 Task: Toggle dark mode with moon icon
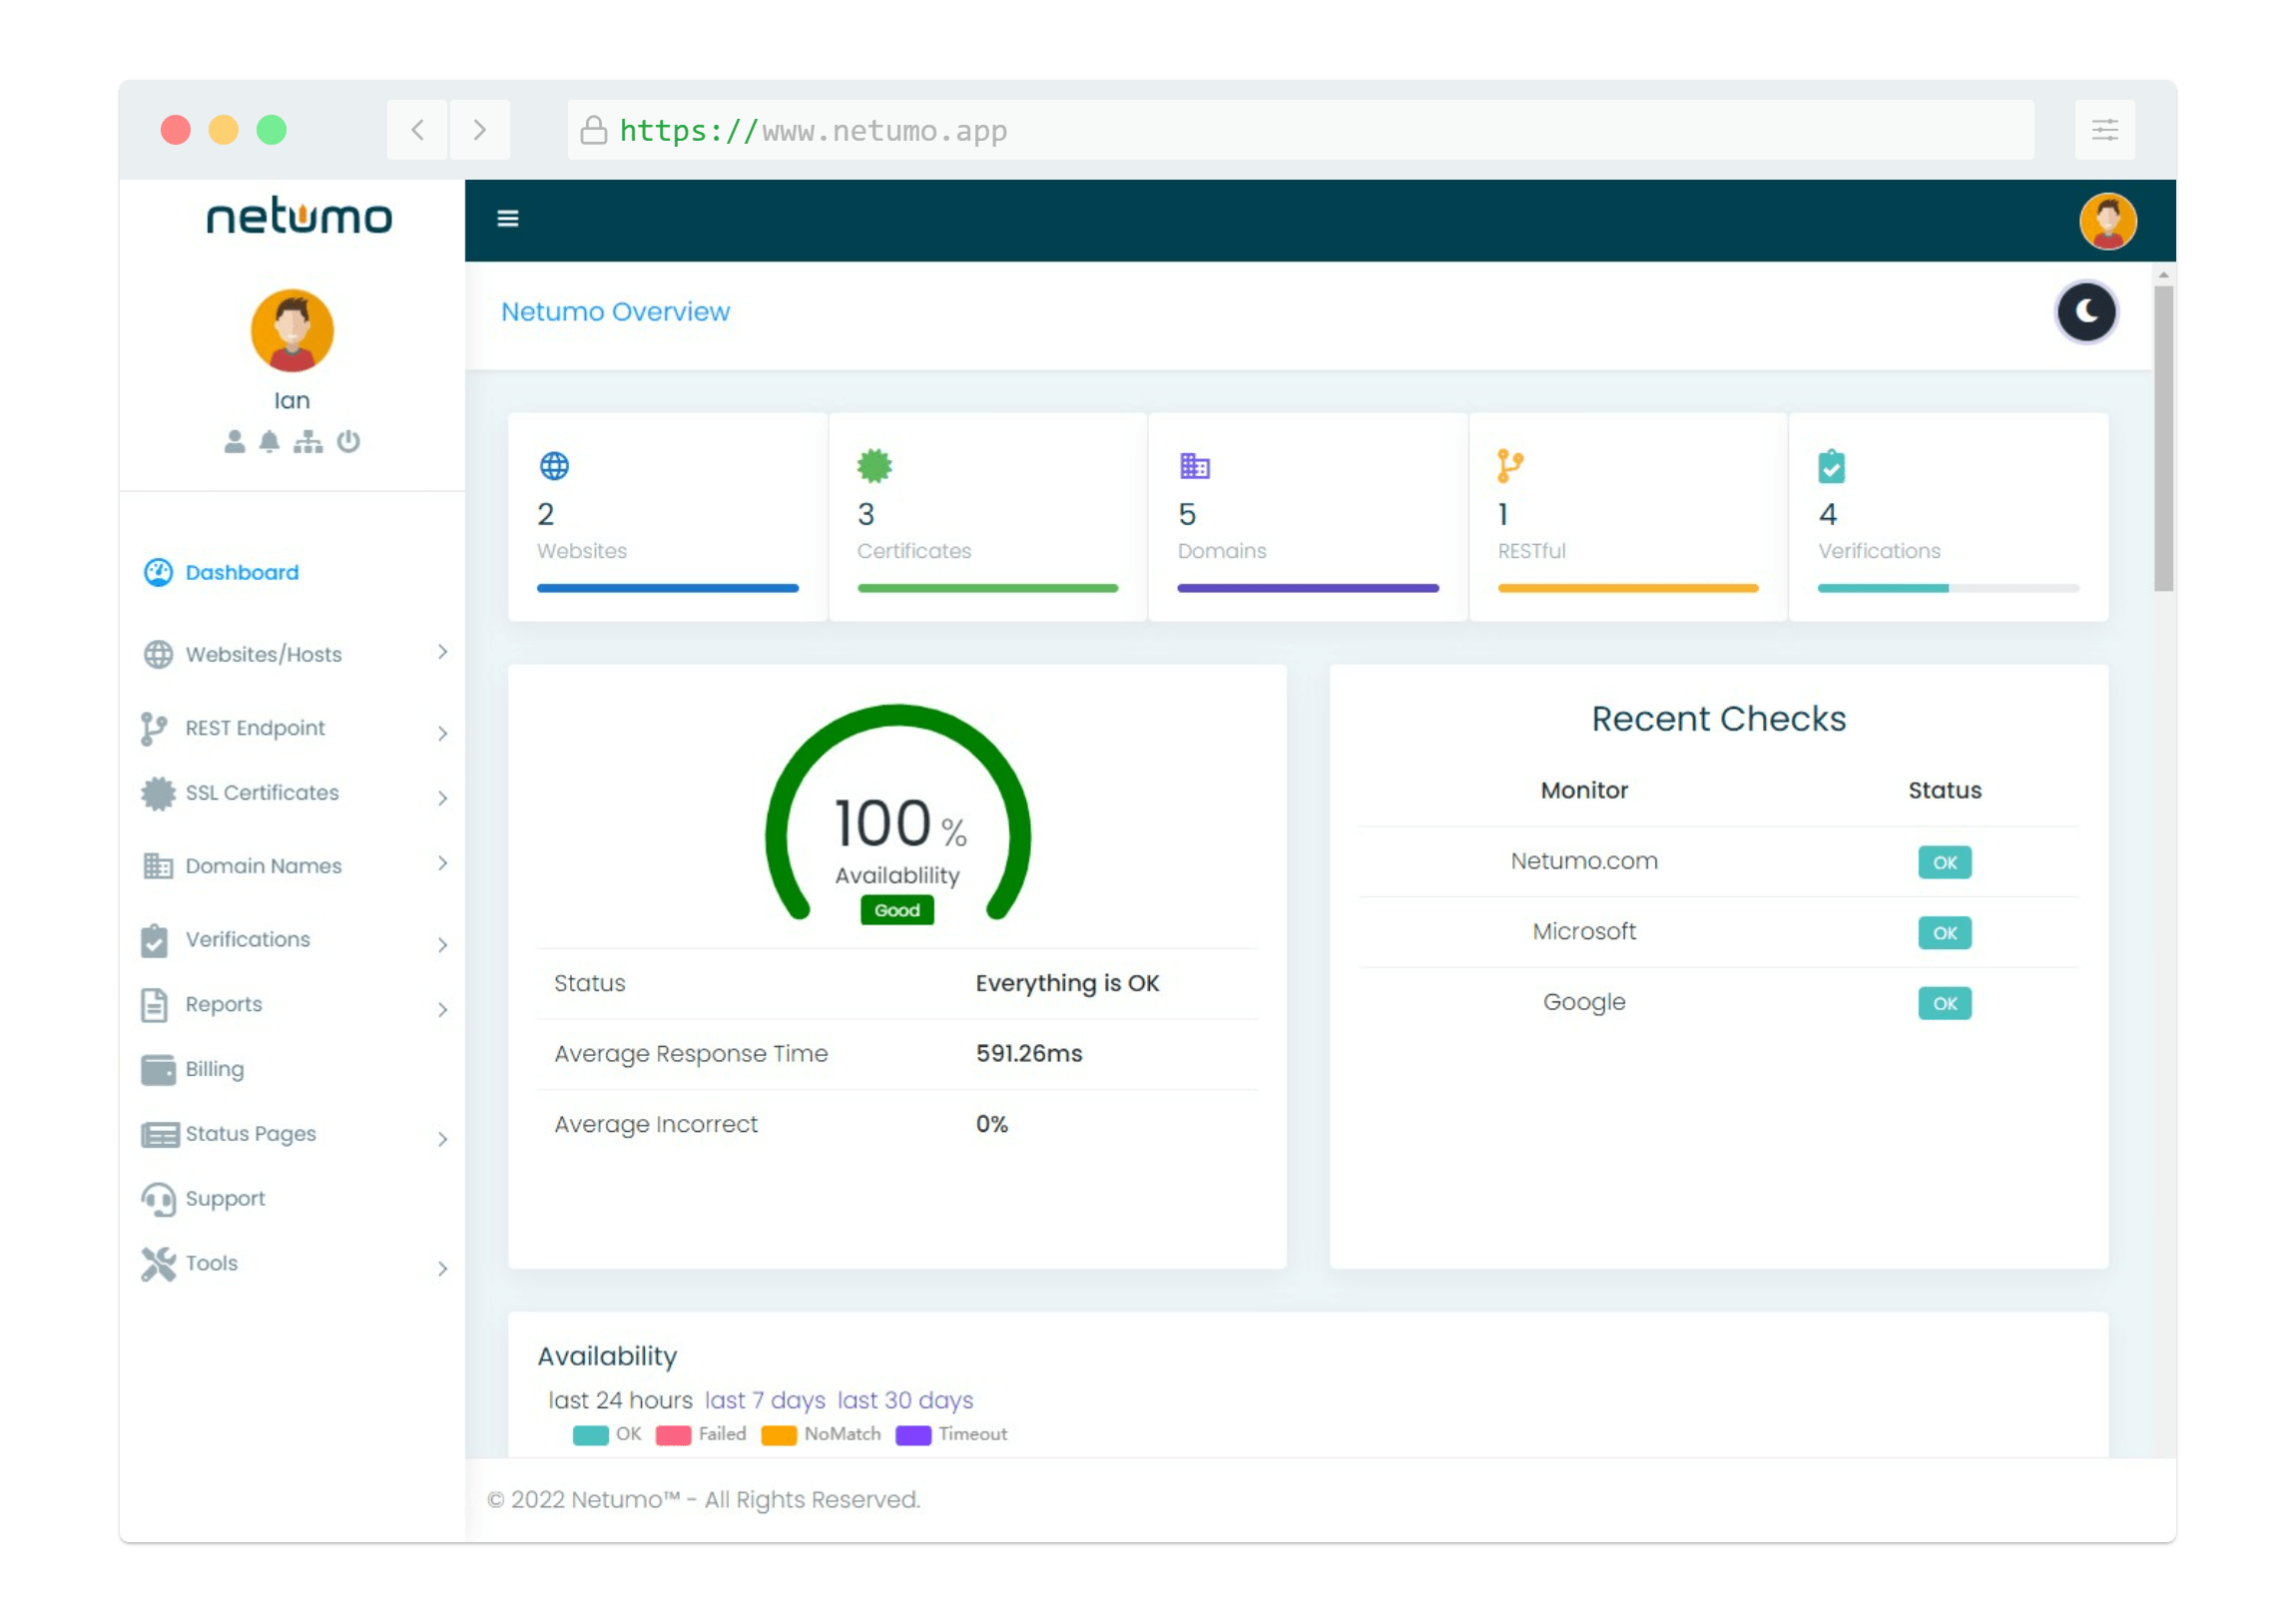pyautogui.click(x=2087, y=312)
